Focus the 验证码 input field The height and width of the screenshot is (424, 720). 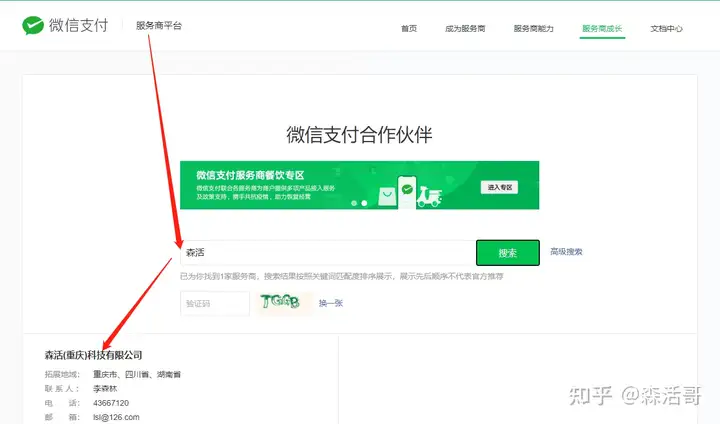click(214, 303)
